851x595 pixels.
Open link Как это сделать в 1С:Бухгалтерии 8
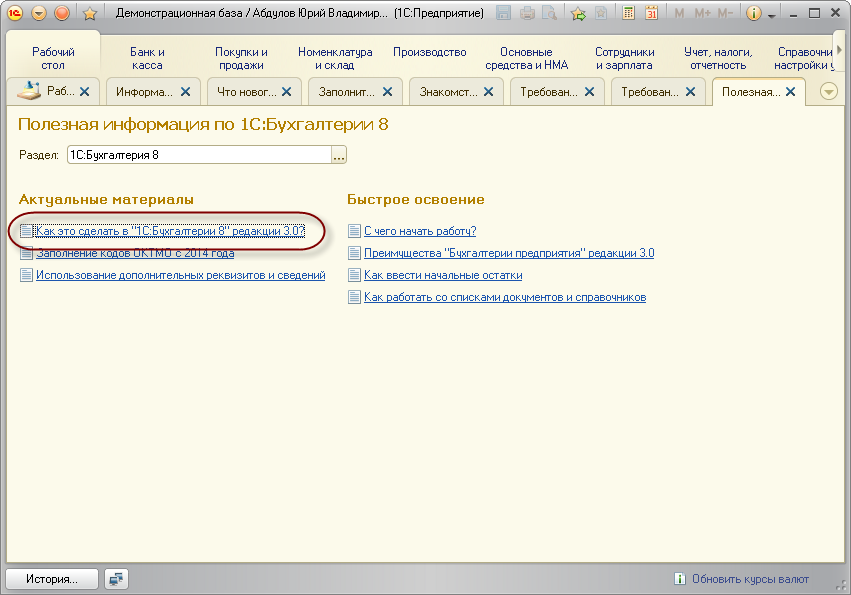tap(170, 231)
